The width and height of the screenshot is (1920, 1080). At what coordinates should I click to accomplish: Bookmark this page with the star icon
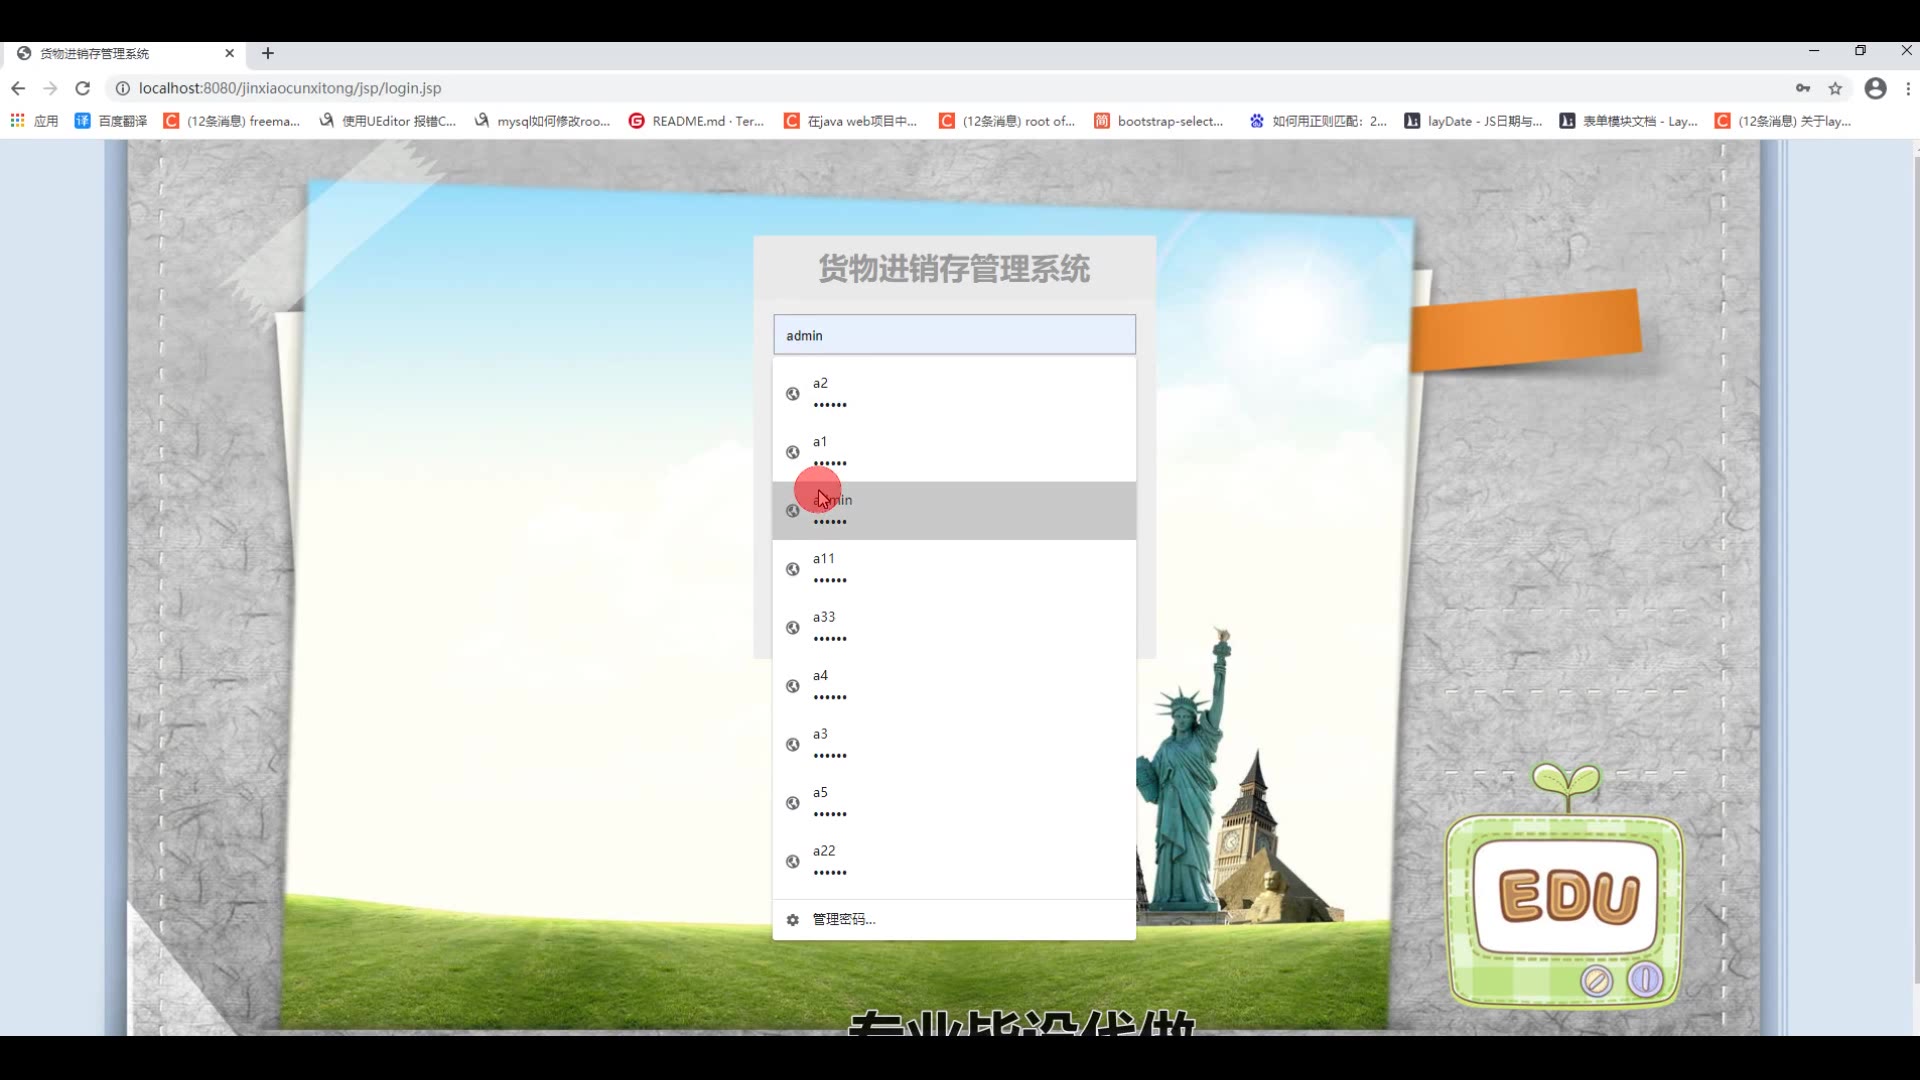click(x=1835, y=88)
